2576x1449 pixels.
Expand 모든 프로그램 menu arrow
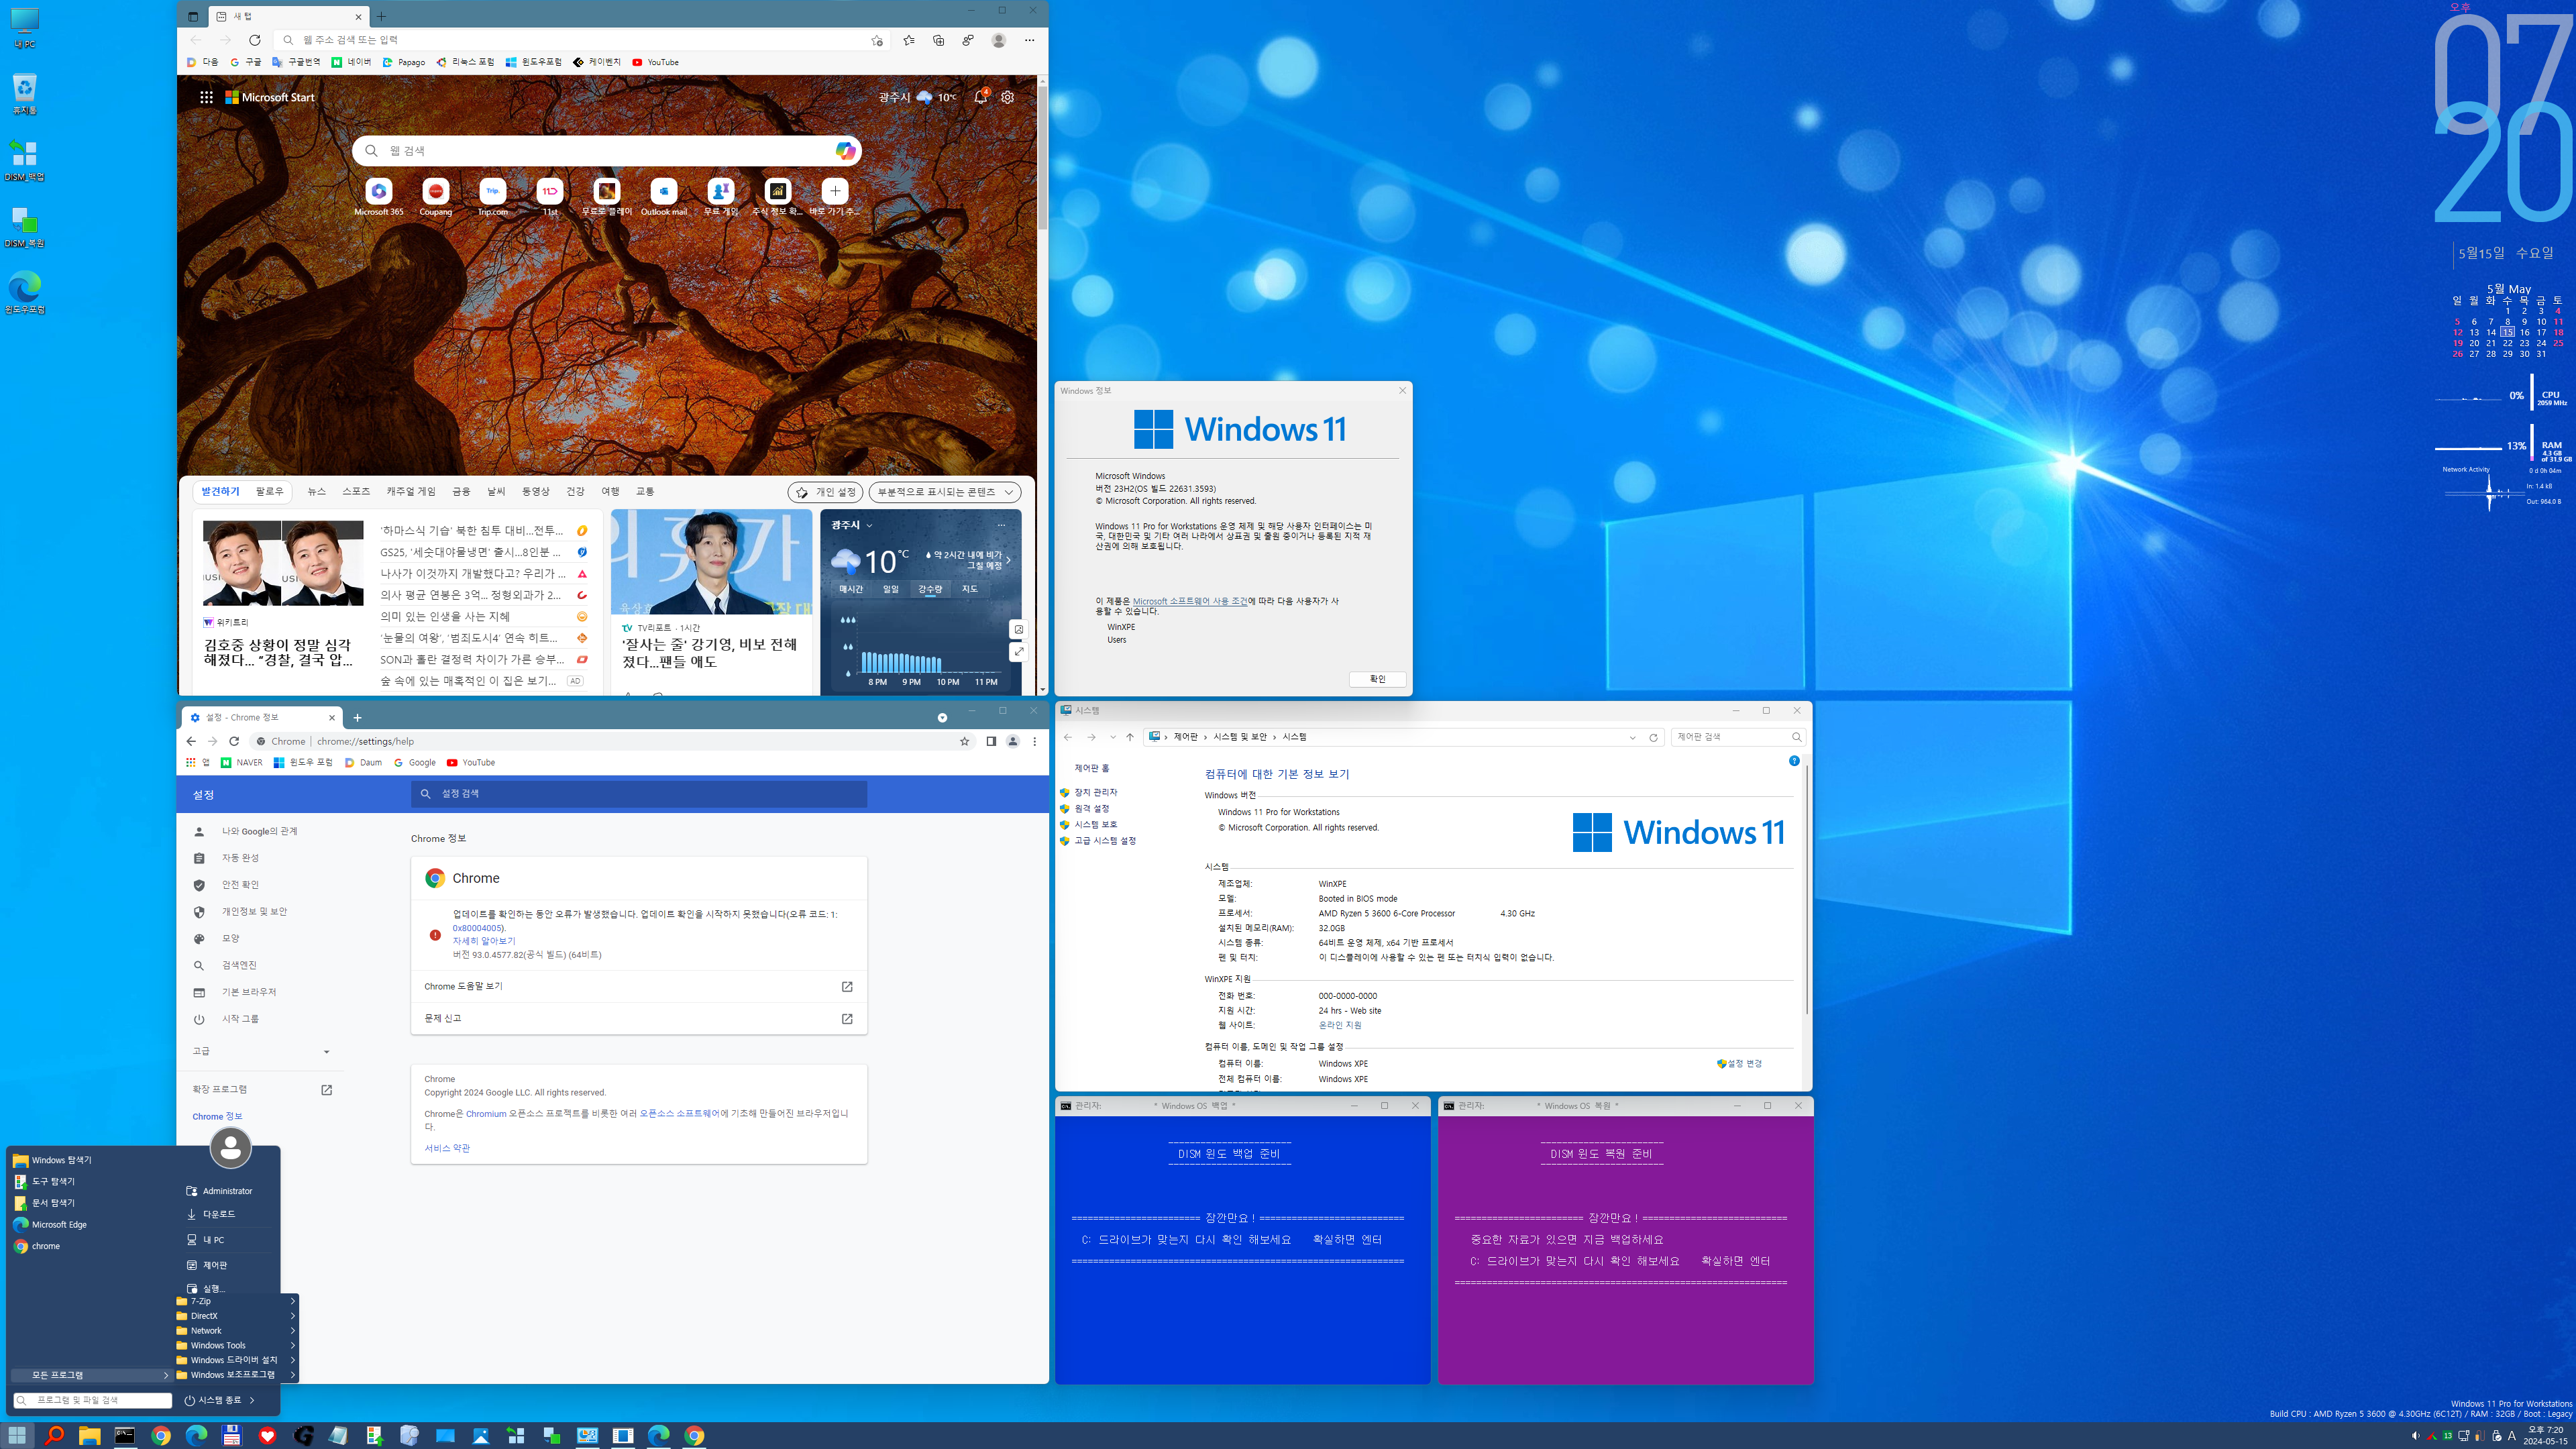(166, 1375)
